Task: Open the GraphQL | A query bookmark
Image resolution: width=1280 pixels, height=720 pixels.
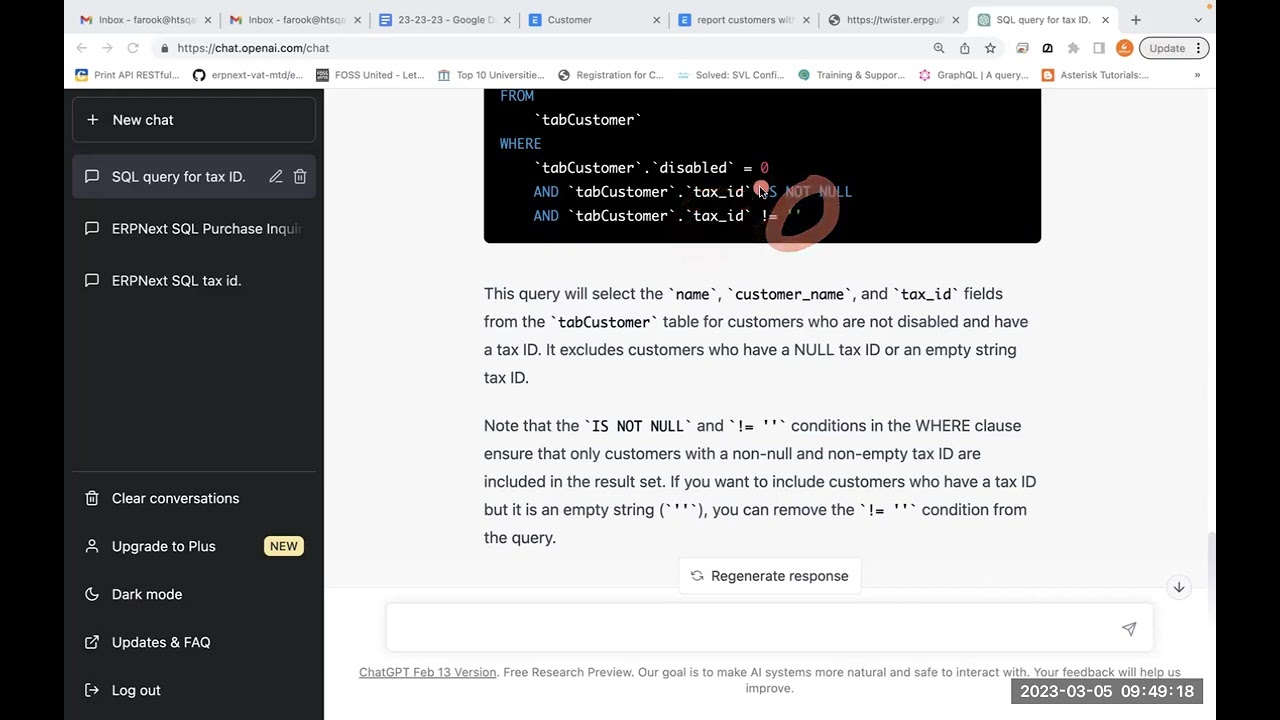Action: 973,75
